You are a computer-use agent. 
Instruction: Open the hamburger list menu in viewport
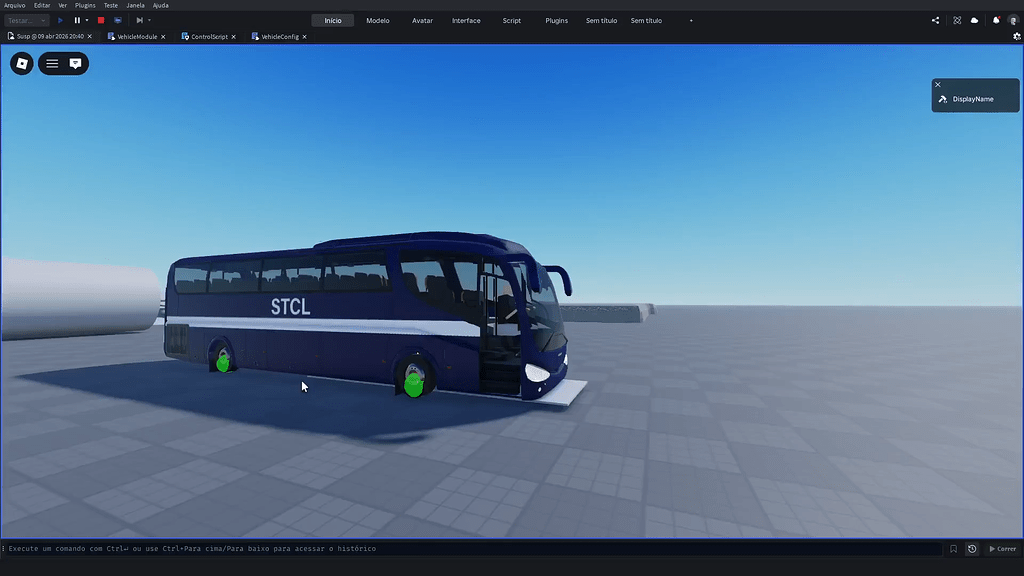(52, 63)
